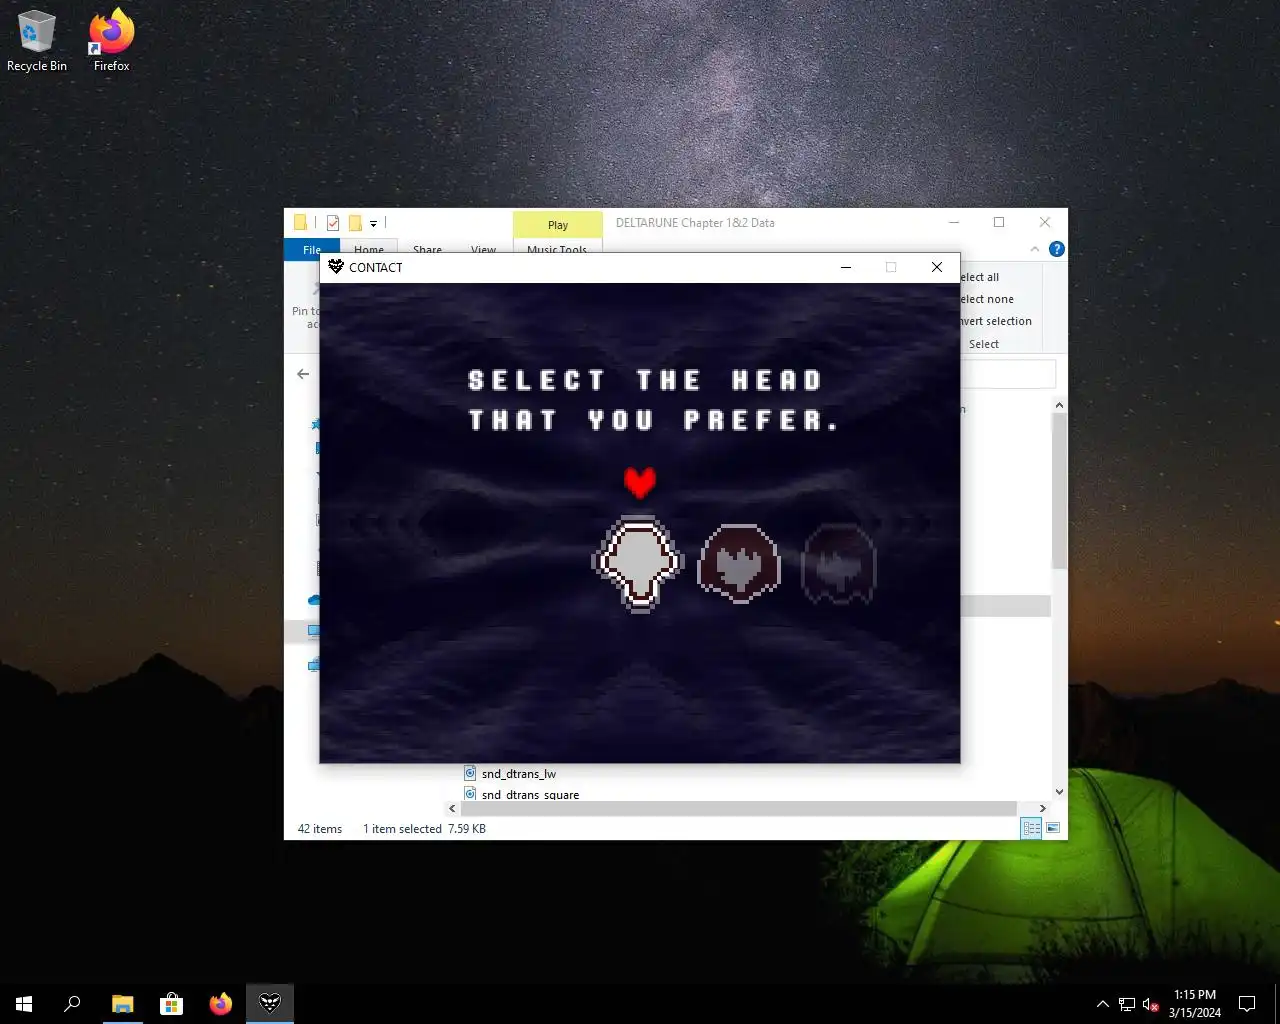This screenshot has width=1280, height=1024.
Task: Click Explorer vertical scrollbar up arrow
Action: point(1059,405)
